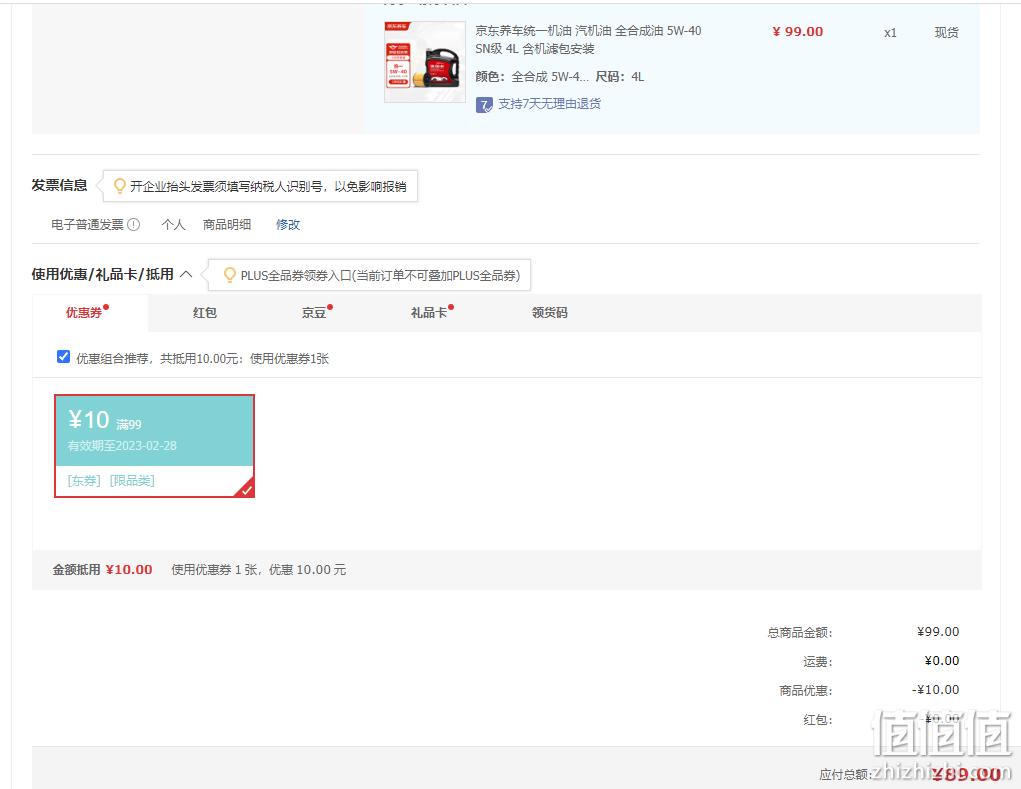
Task: Click the product price ¥ 99.00
Action: click(x=798, y=32)
